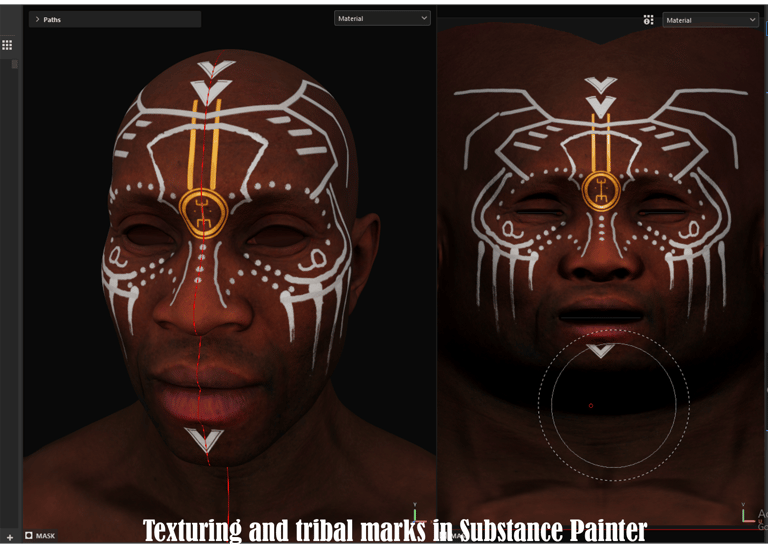Click the small scroll handle below the grid icon
The width and height of the screenshot is (768, 548).
[x=15, y=64]
